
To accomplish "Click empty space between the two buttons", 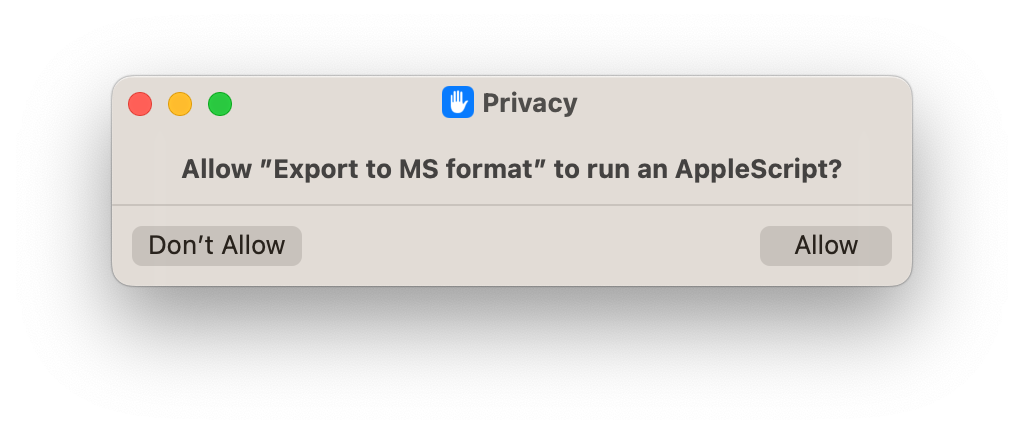I will coord(530,246).
